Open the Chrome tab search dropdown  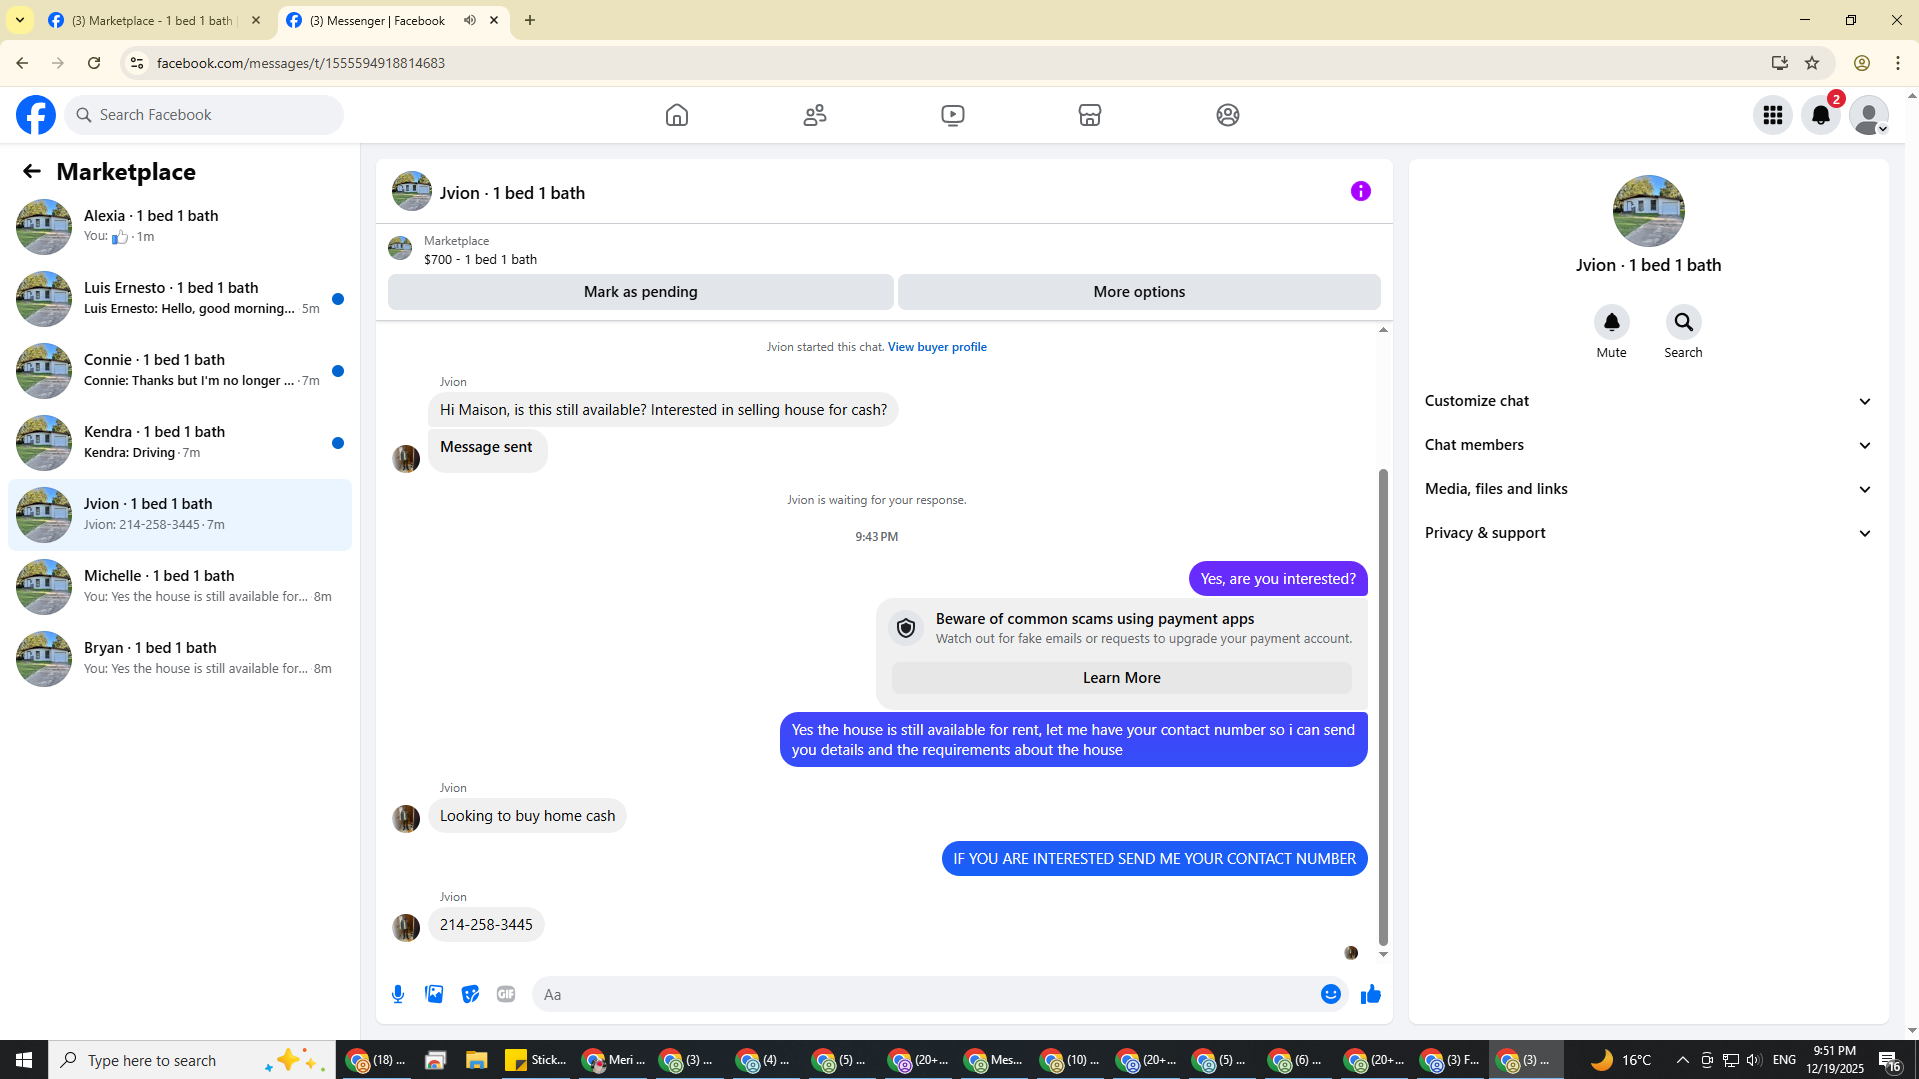(20, 20)
